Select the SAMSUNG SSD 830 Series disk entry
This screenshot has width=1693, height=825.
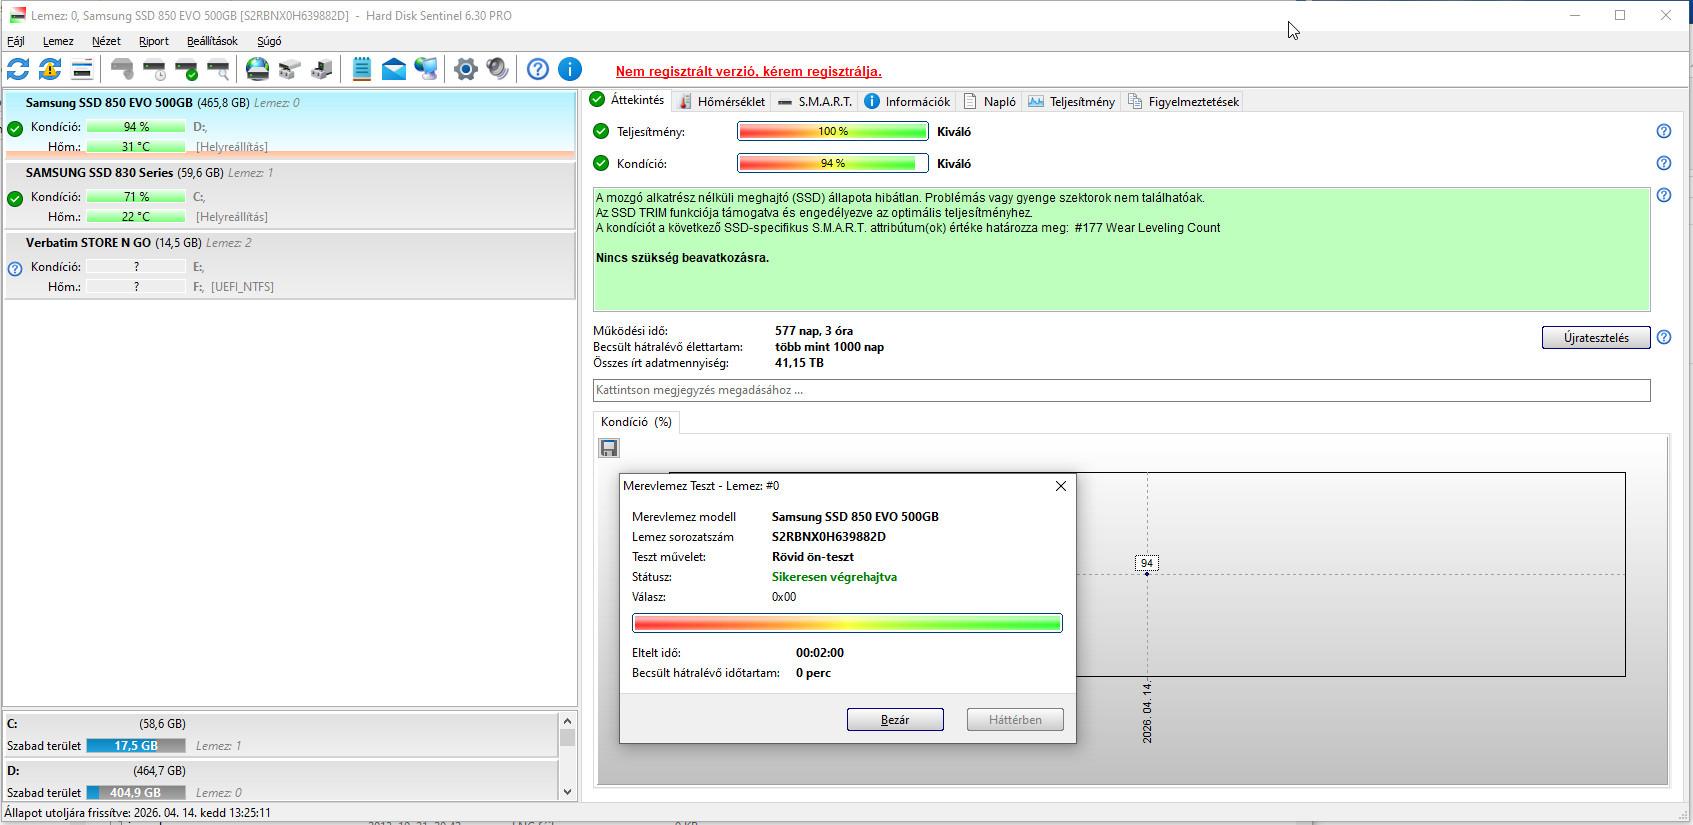click(x=290, y=195)
